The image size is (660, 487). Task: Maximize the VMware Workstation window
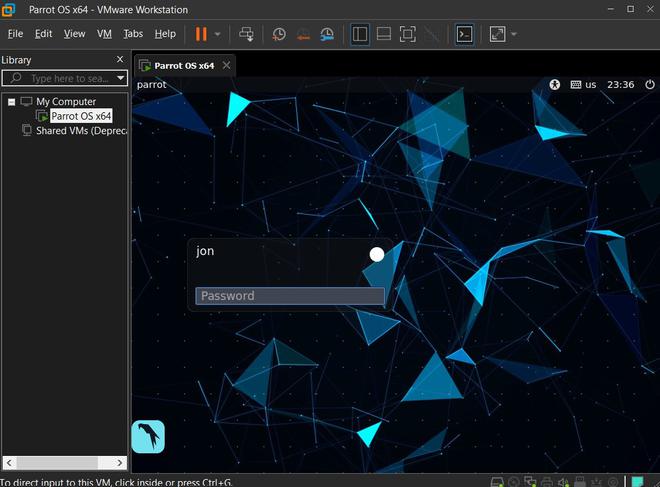pyautogui.click(x=631, y=9)
